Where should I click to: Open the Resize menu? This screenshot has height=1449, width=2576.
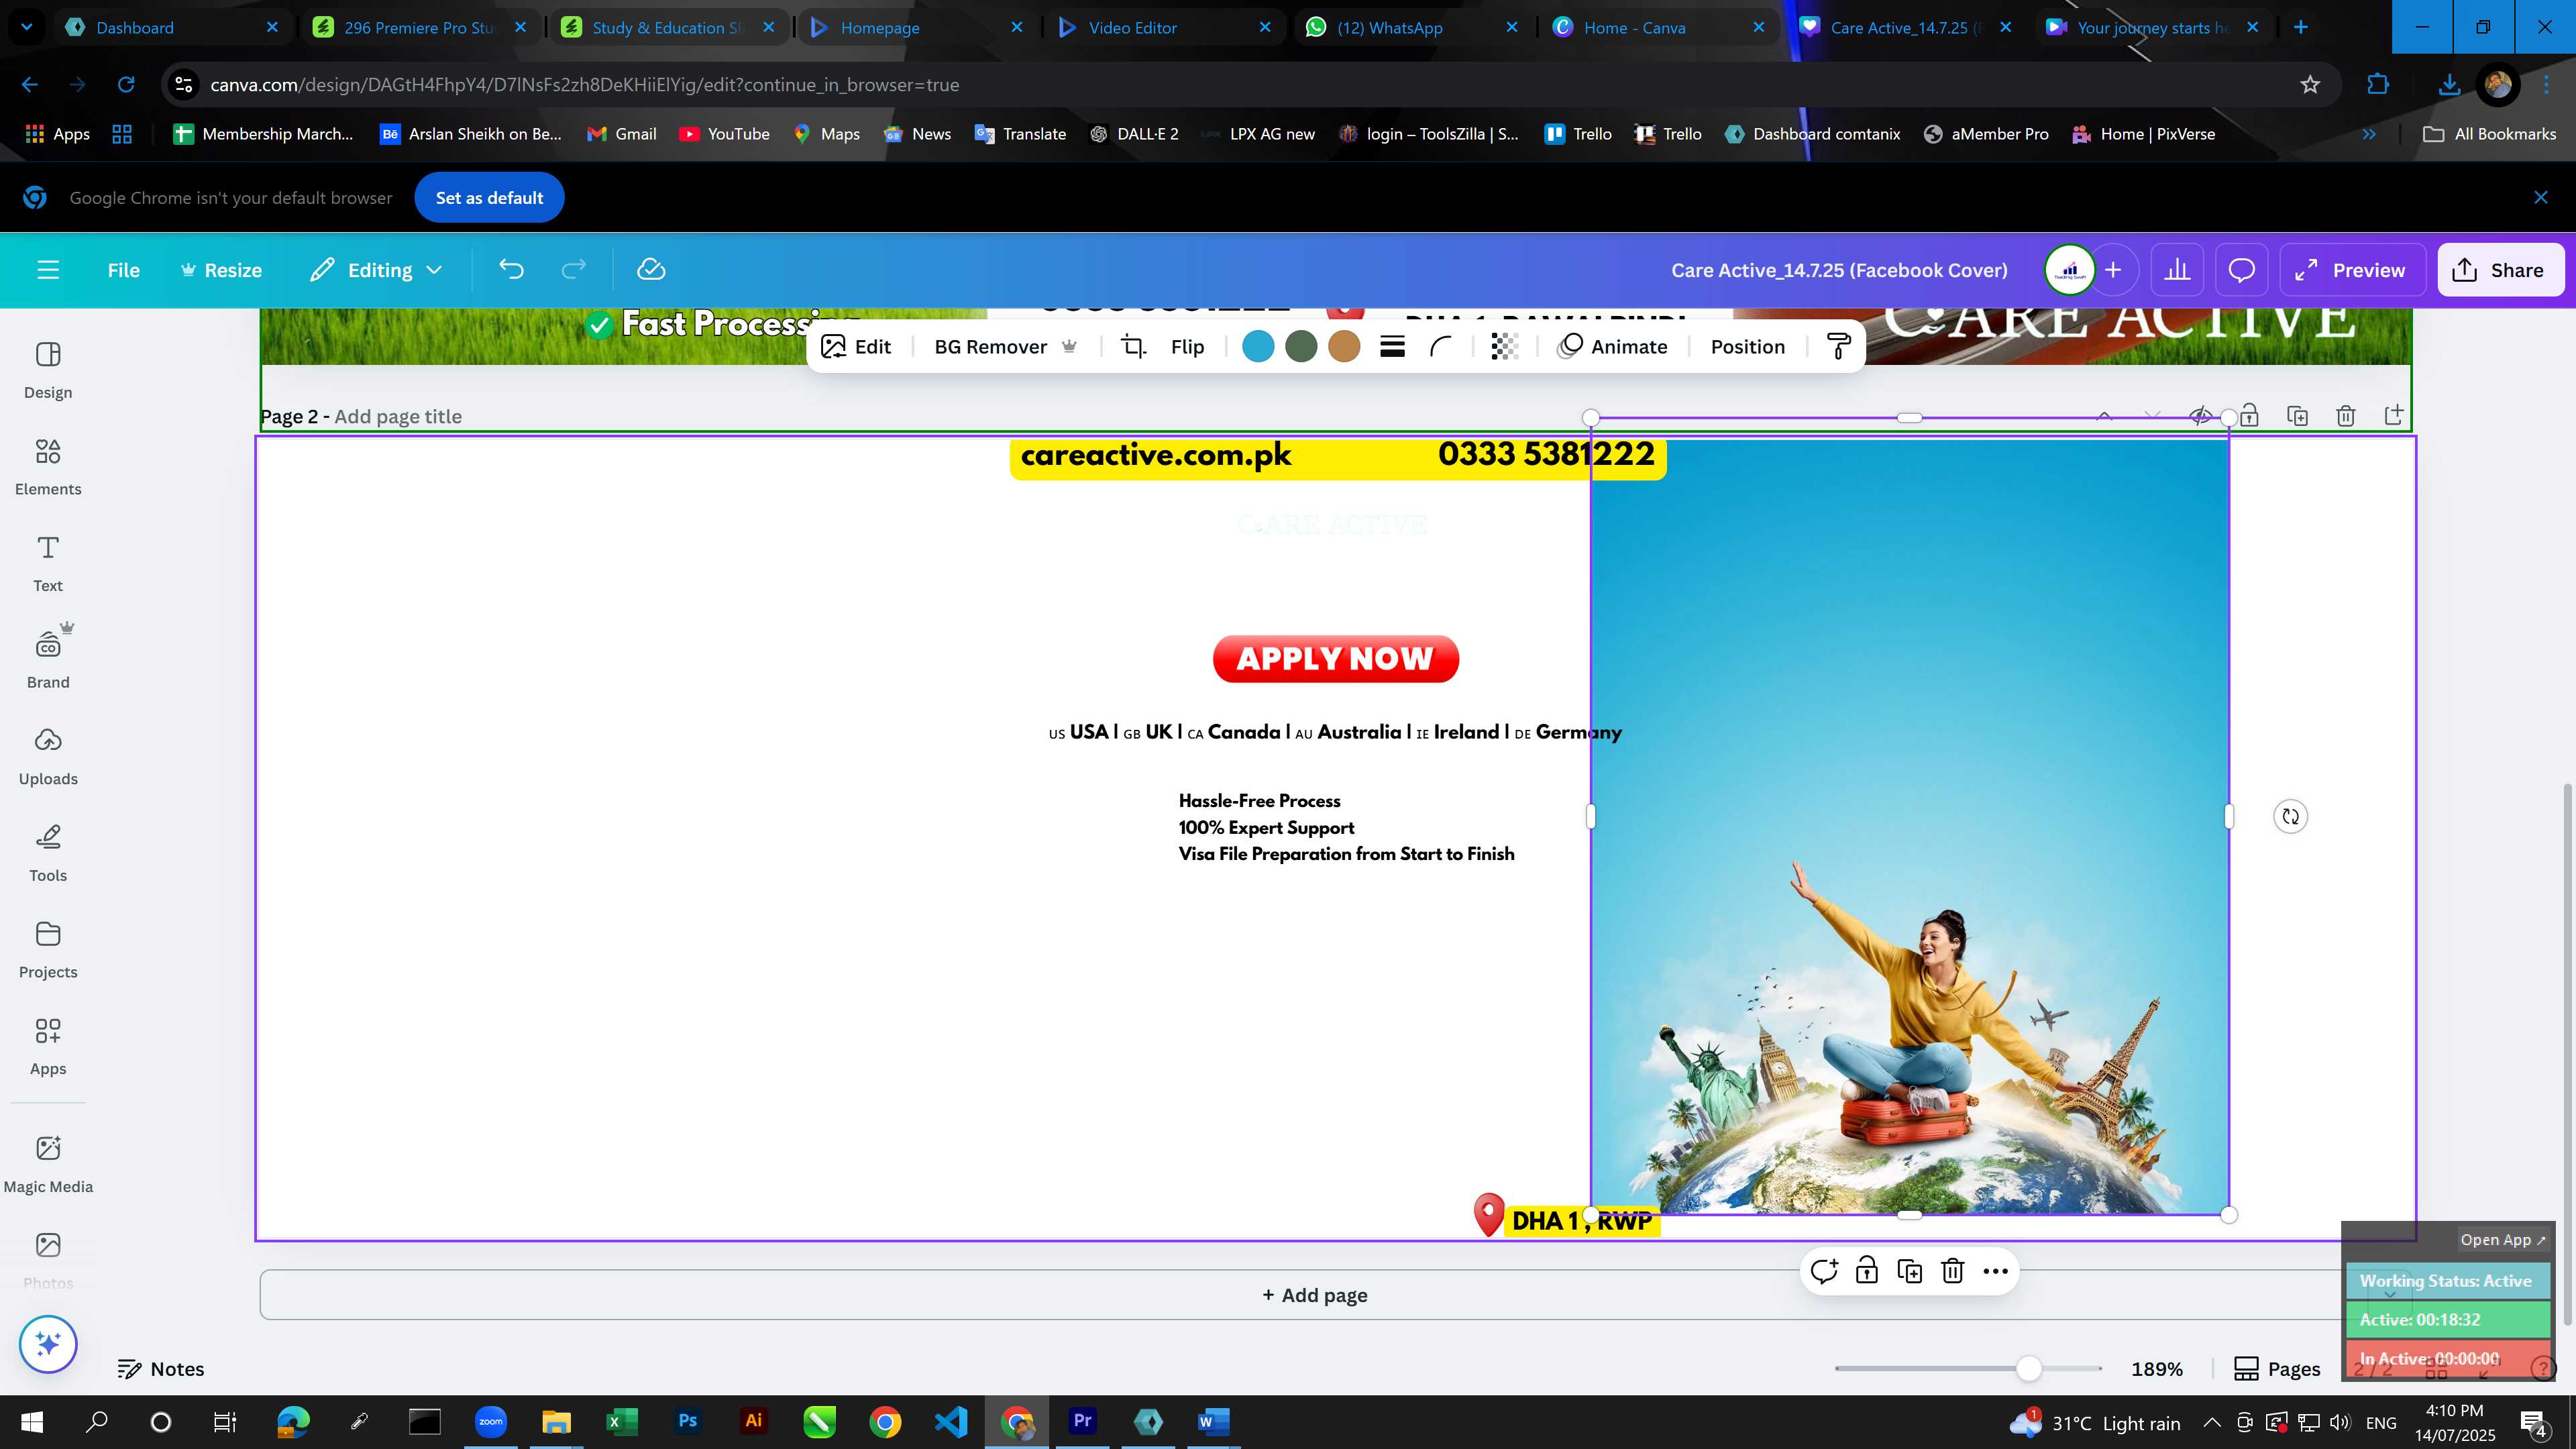point(221,270)
